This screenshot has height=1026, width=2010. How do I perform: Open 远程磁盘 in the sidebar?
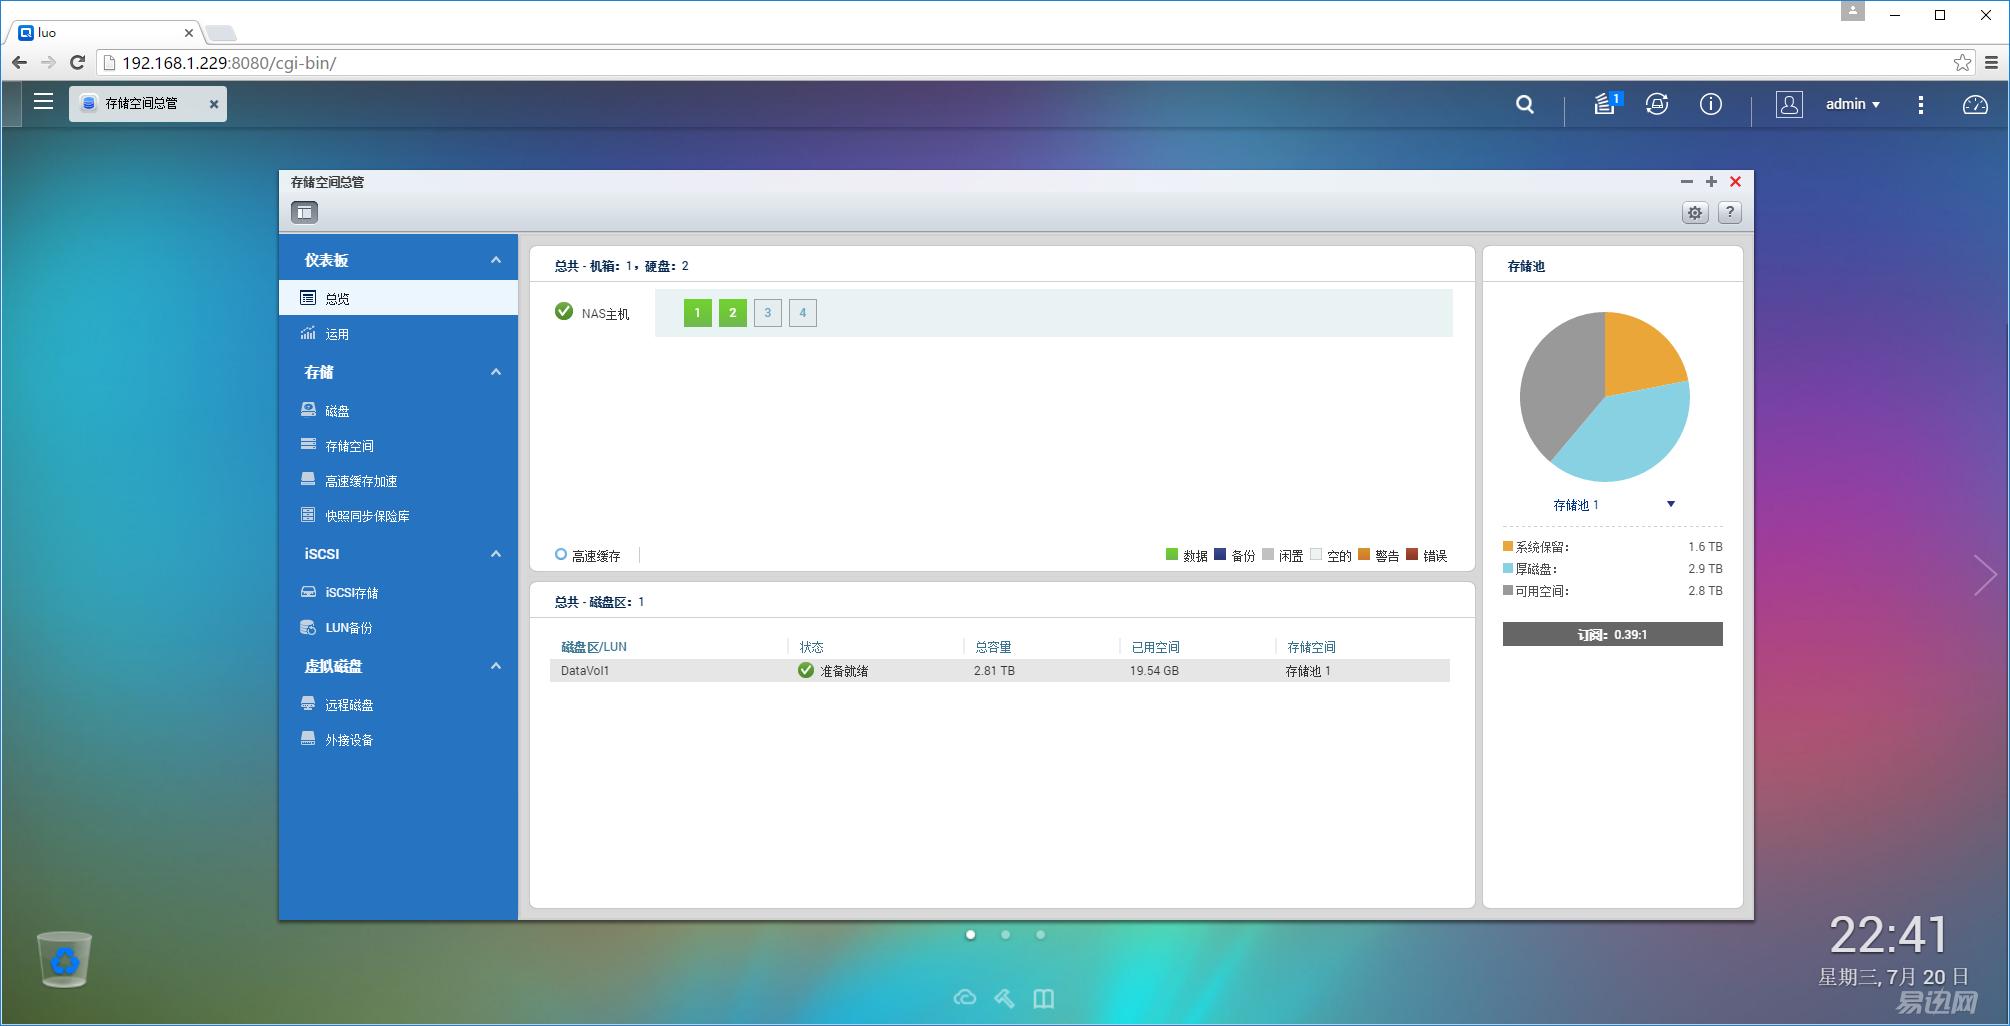[398, 704]
